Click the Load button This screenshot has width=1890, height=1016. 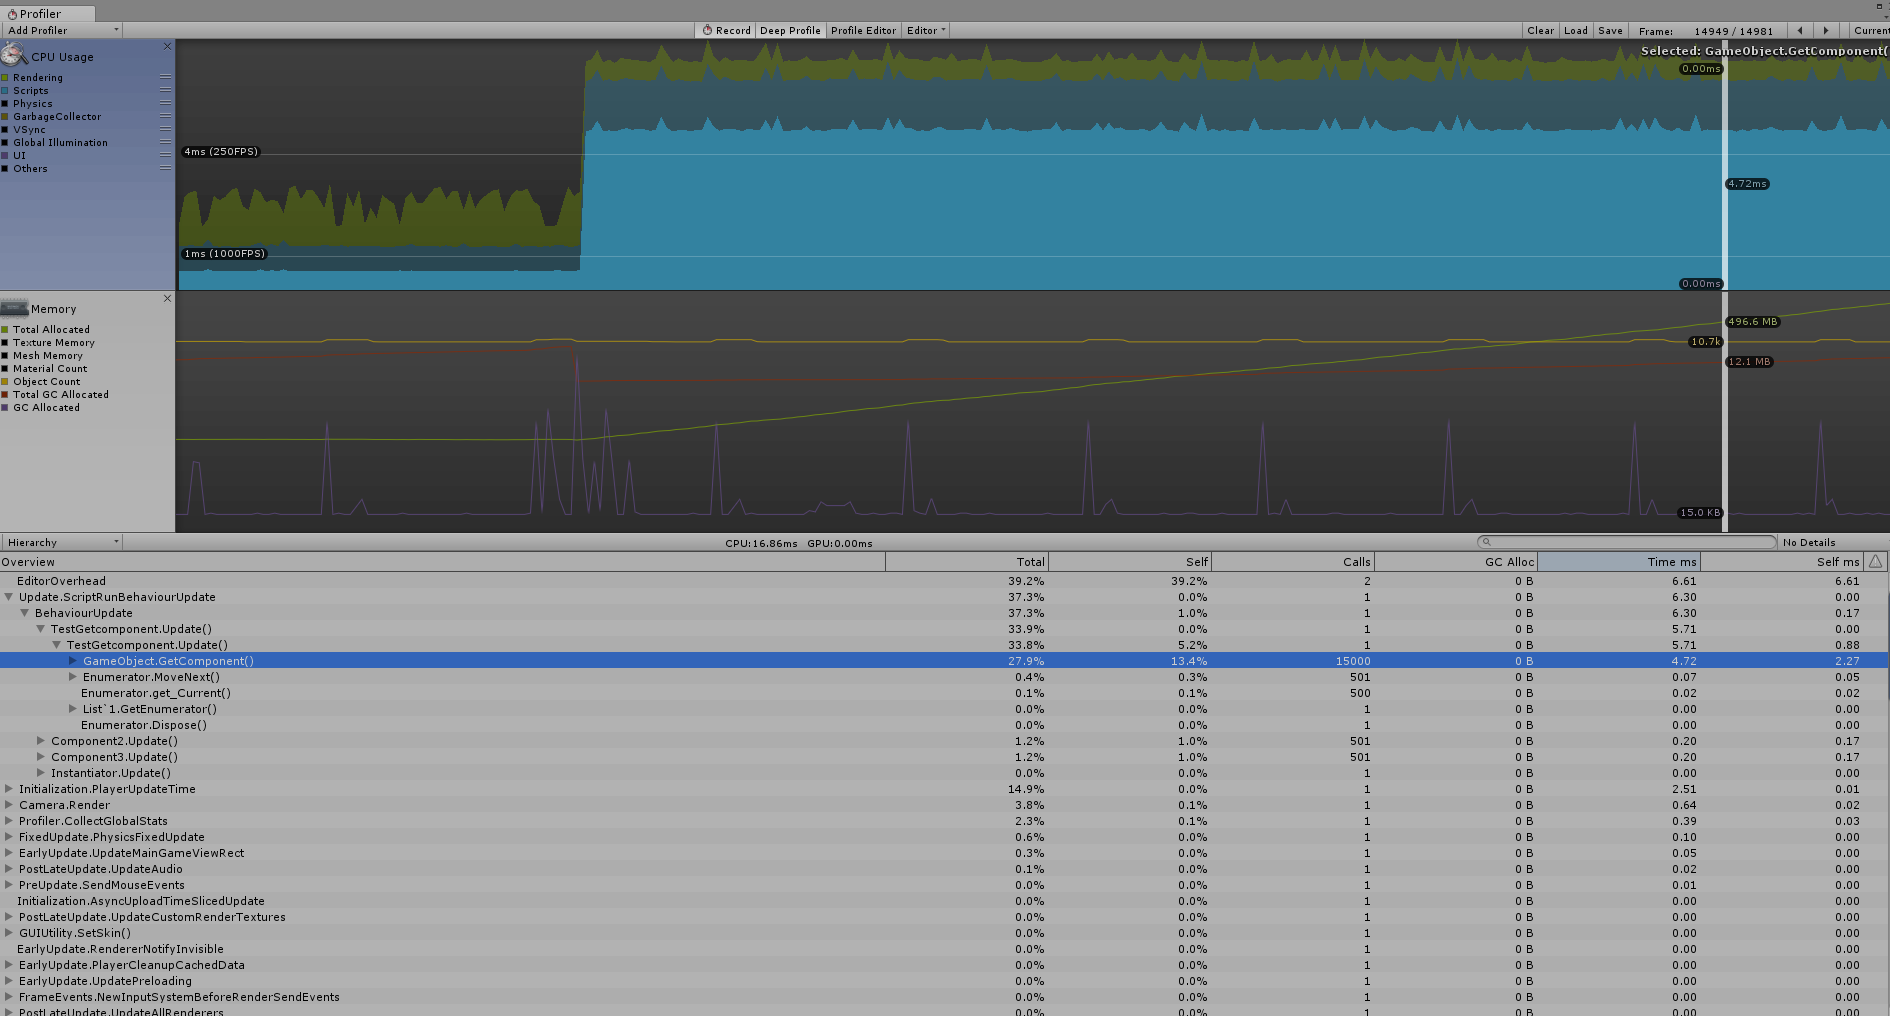pyautogui.click(x=1576, y=30)
